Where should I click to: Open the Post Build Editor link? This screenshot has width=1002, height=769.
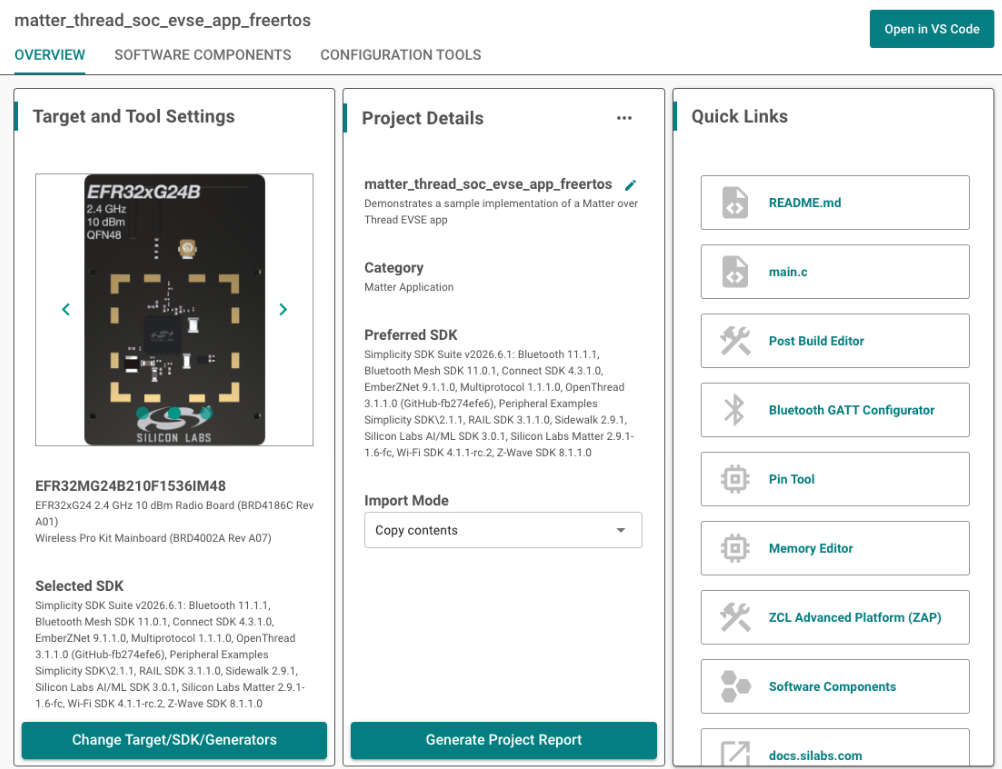(x=835, y=341)
